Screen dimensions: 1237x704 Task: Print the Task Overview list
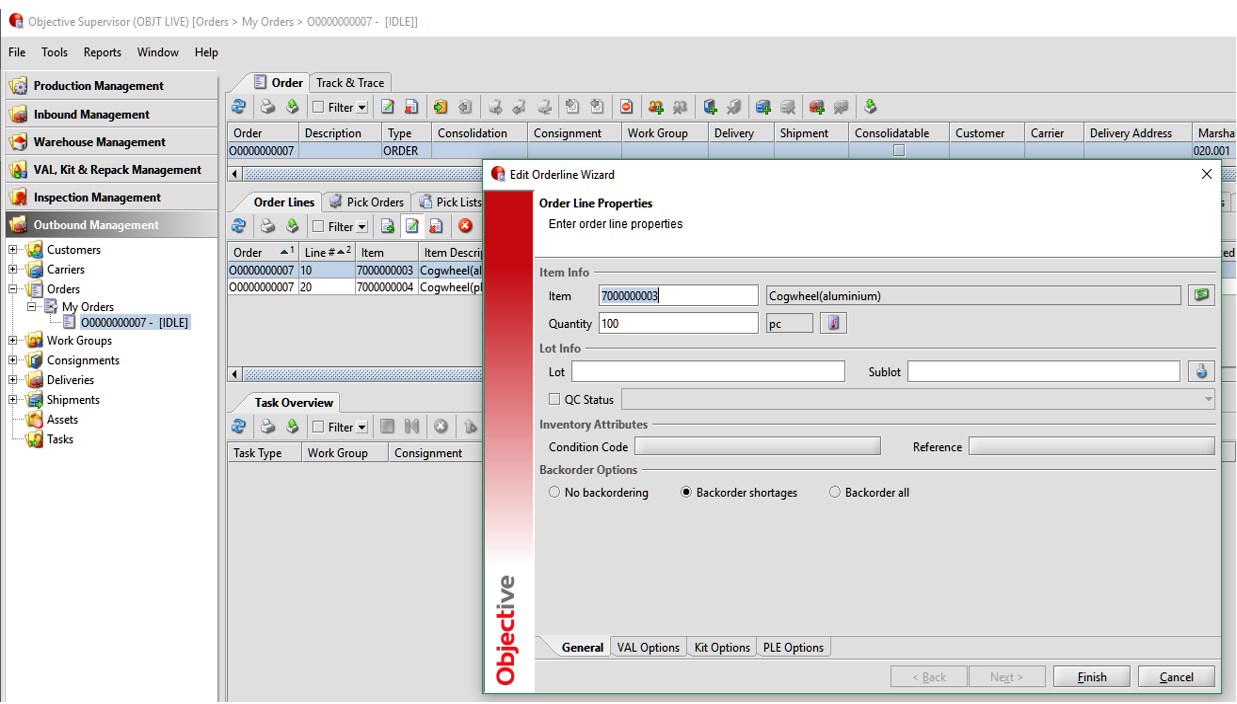click(x=267, y=427)
